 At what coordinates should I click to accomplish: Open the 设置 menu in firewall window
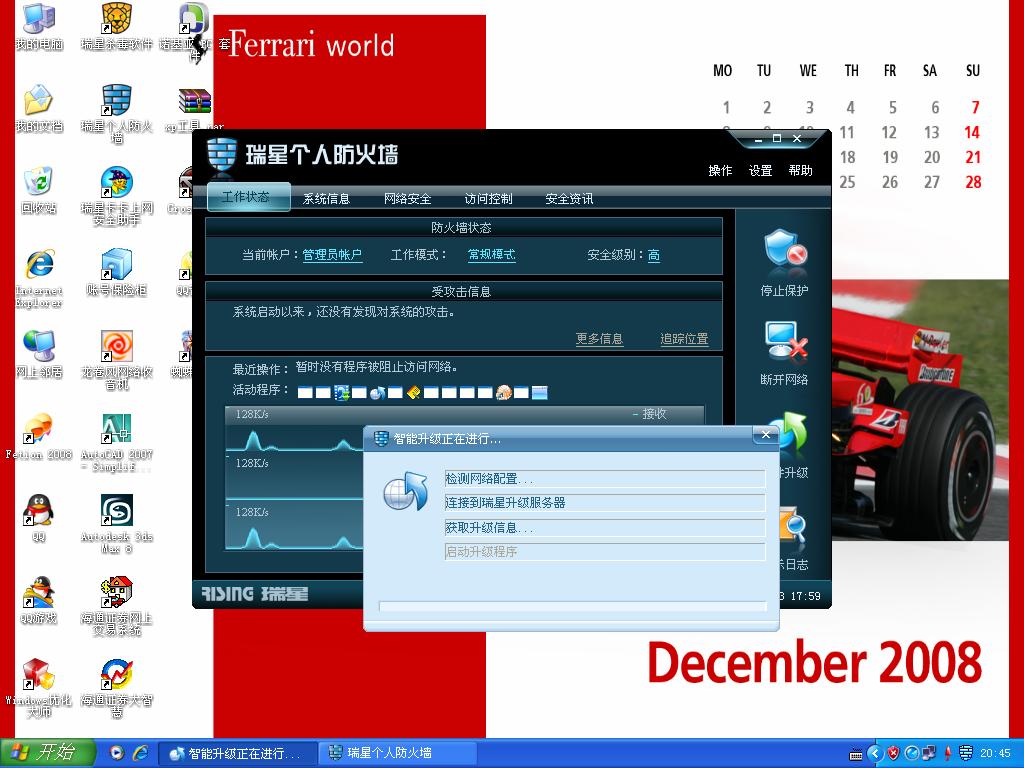pos(760,170)
